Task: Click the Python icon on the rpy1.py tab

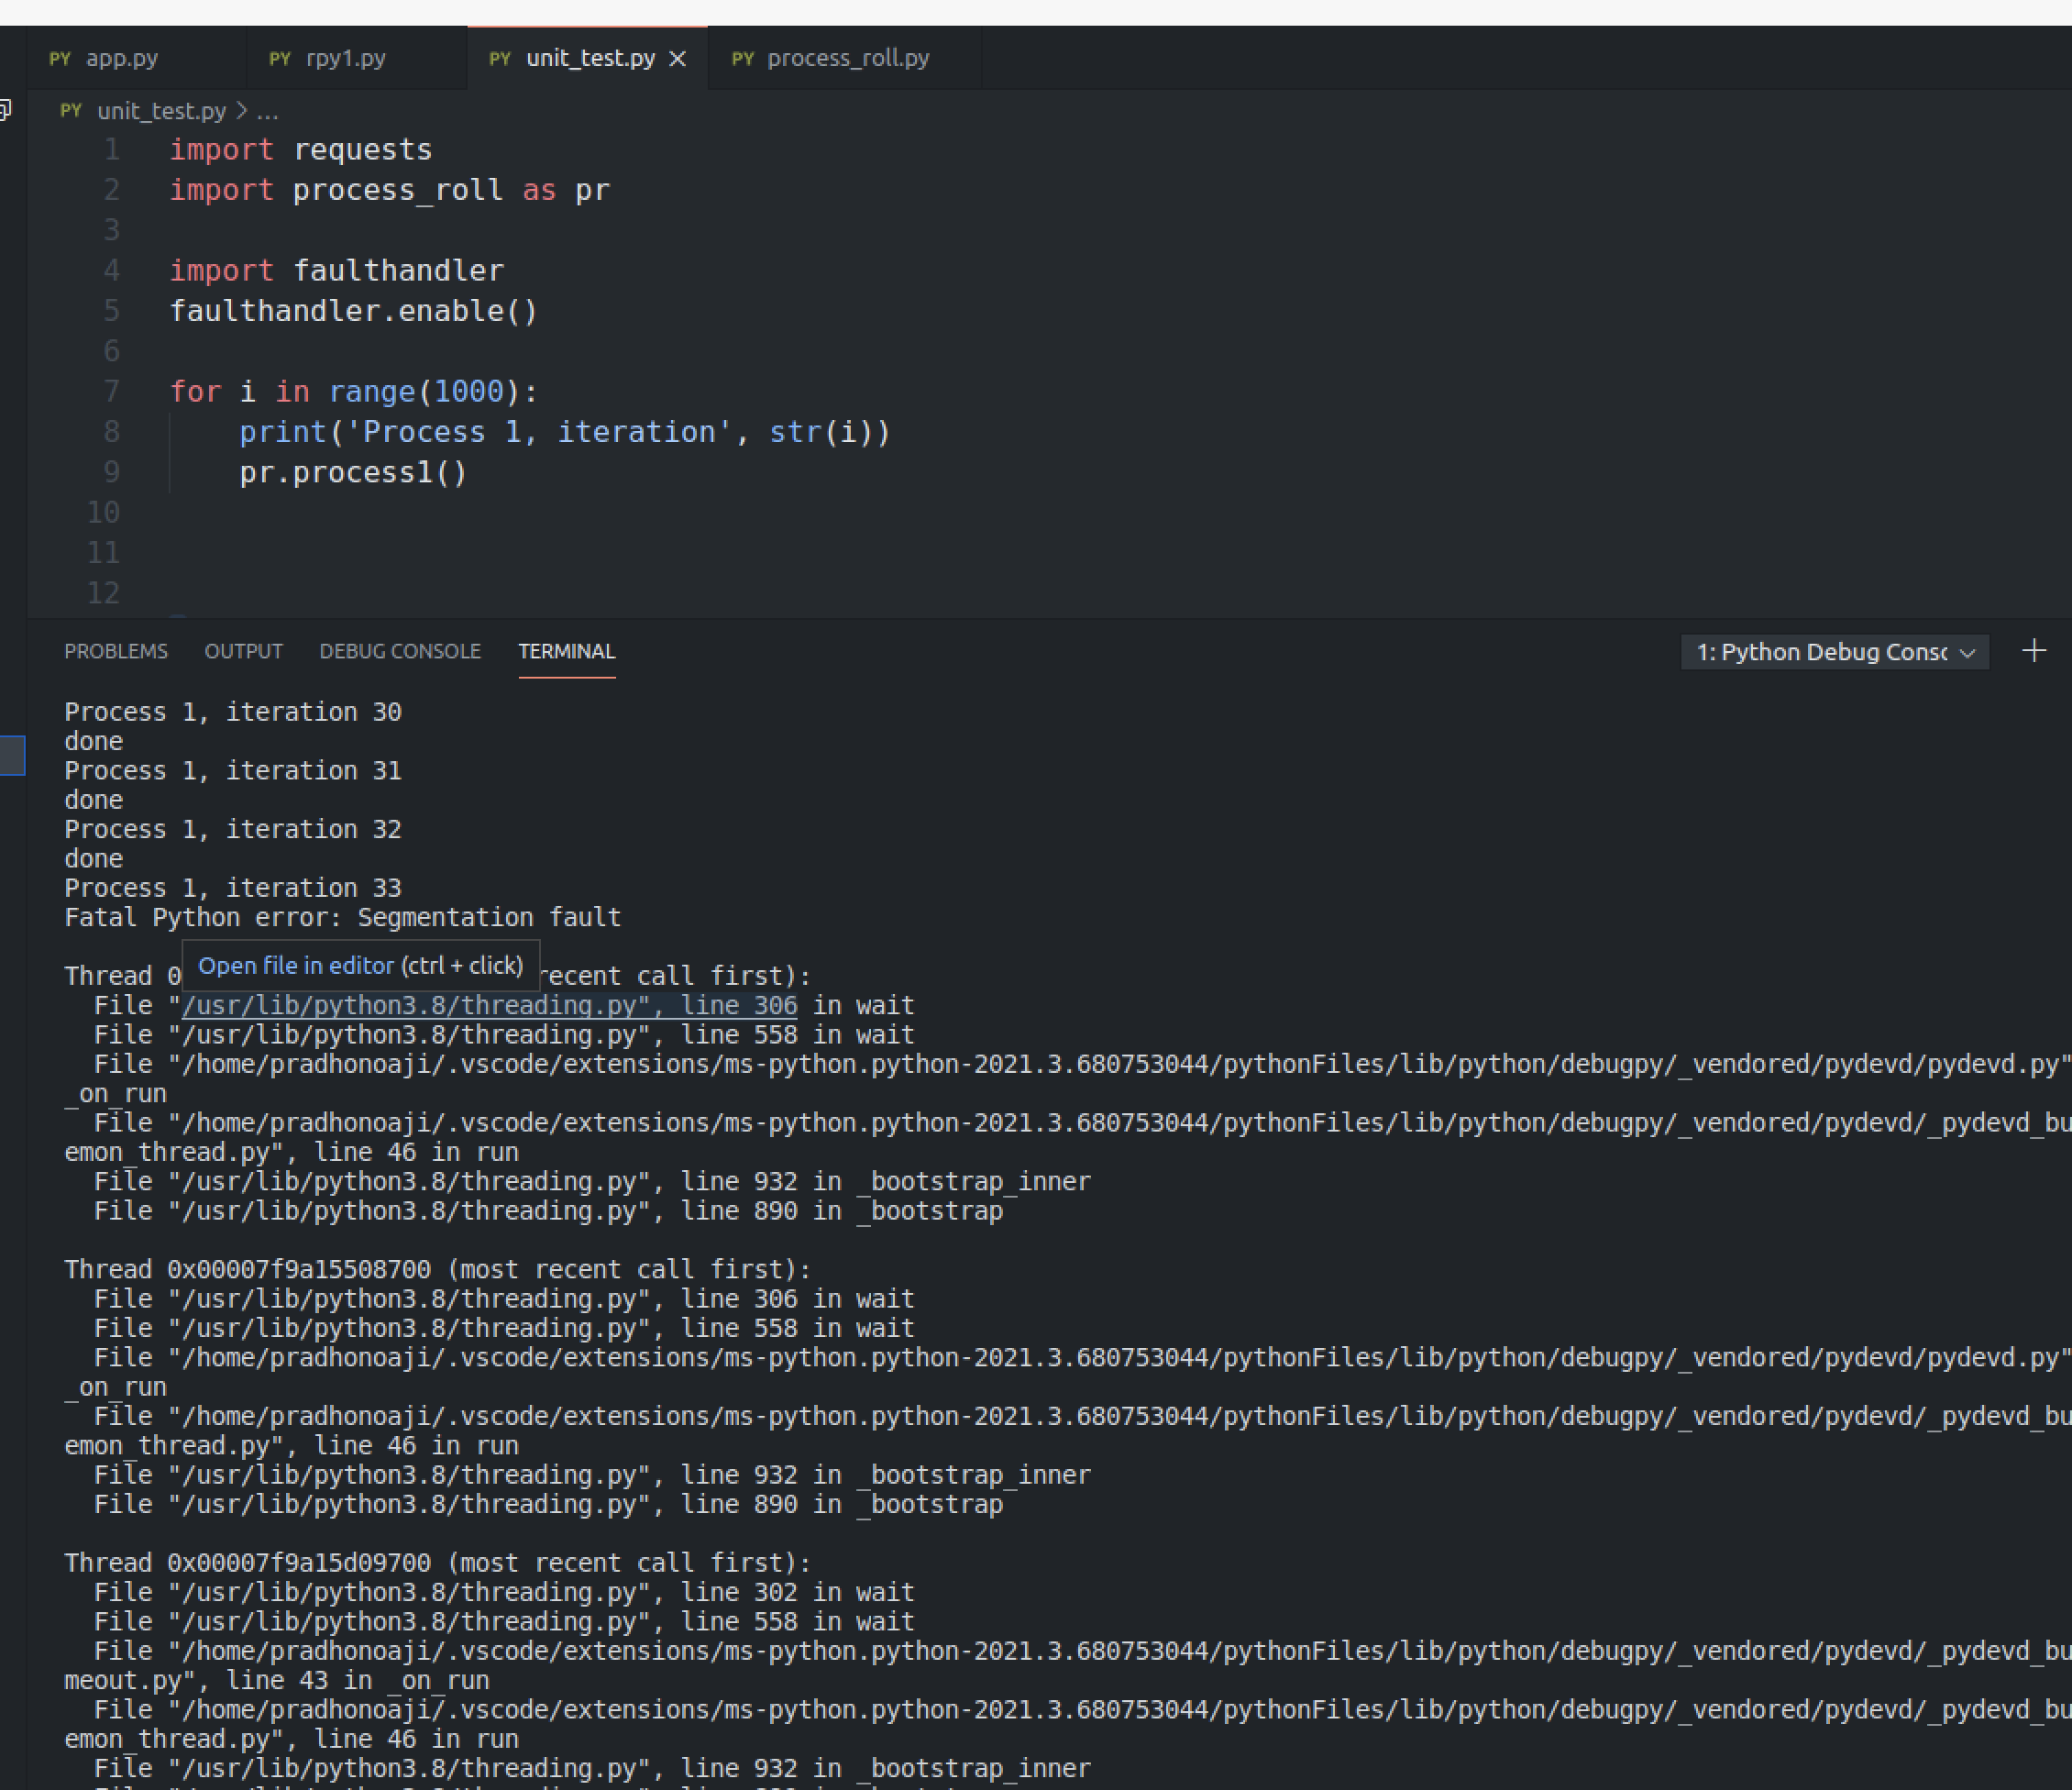Action: click(x=279, y=58)
